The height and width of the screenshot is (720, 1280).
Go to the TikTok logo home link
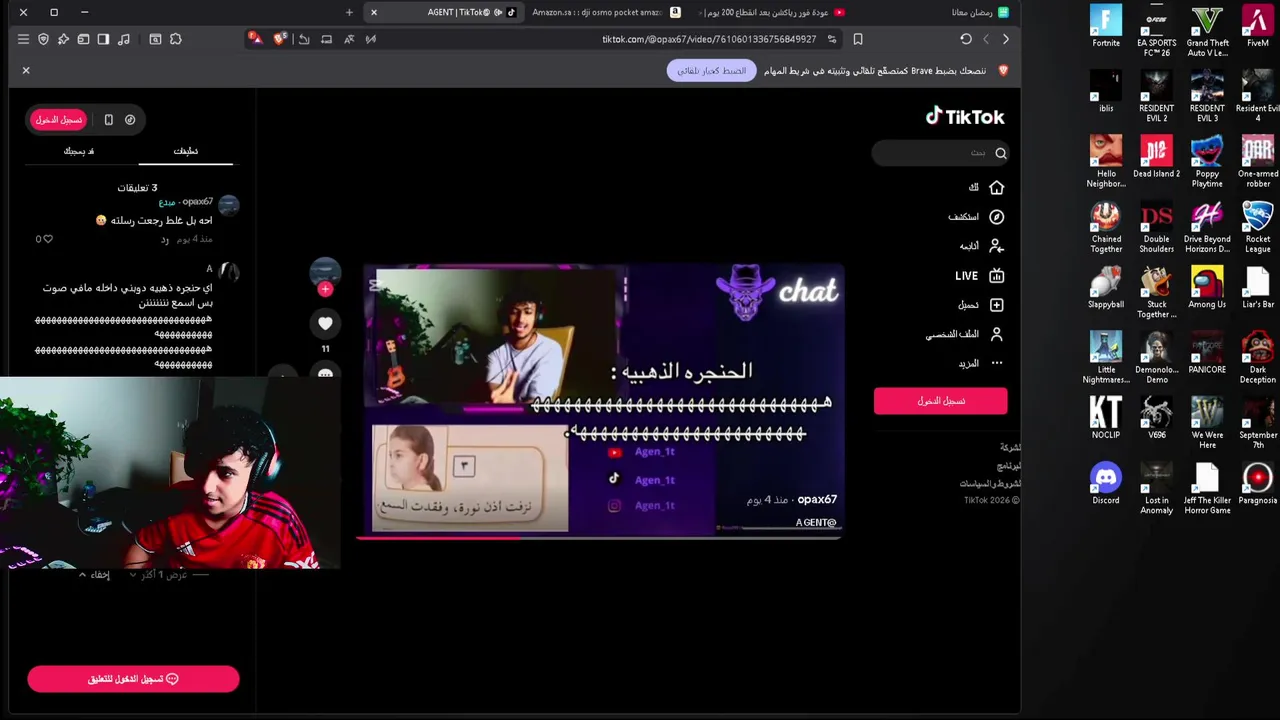click(x=965, y=117)
